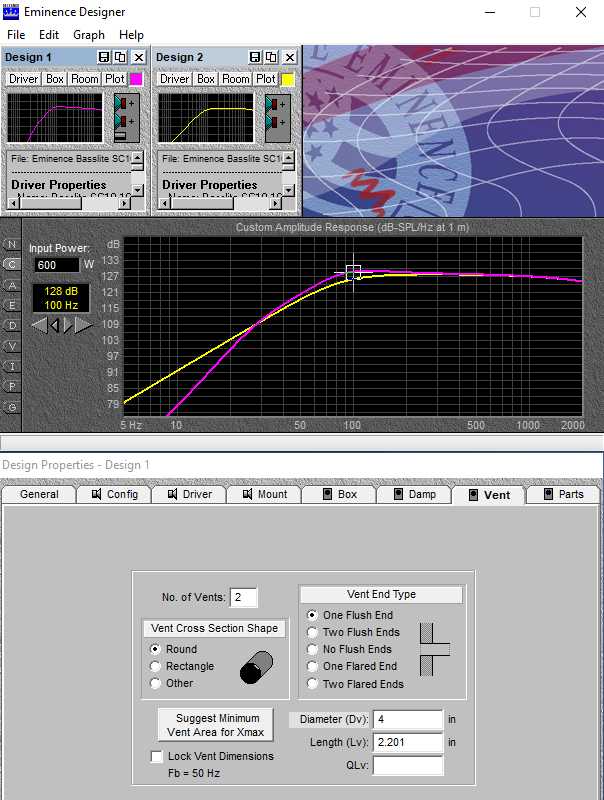Switch to the General tab
604x800 pixels.
point(39,494)
